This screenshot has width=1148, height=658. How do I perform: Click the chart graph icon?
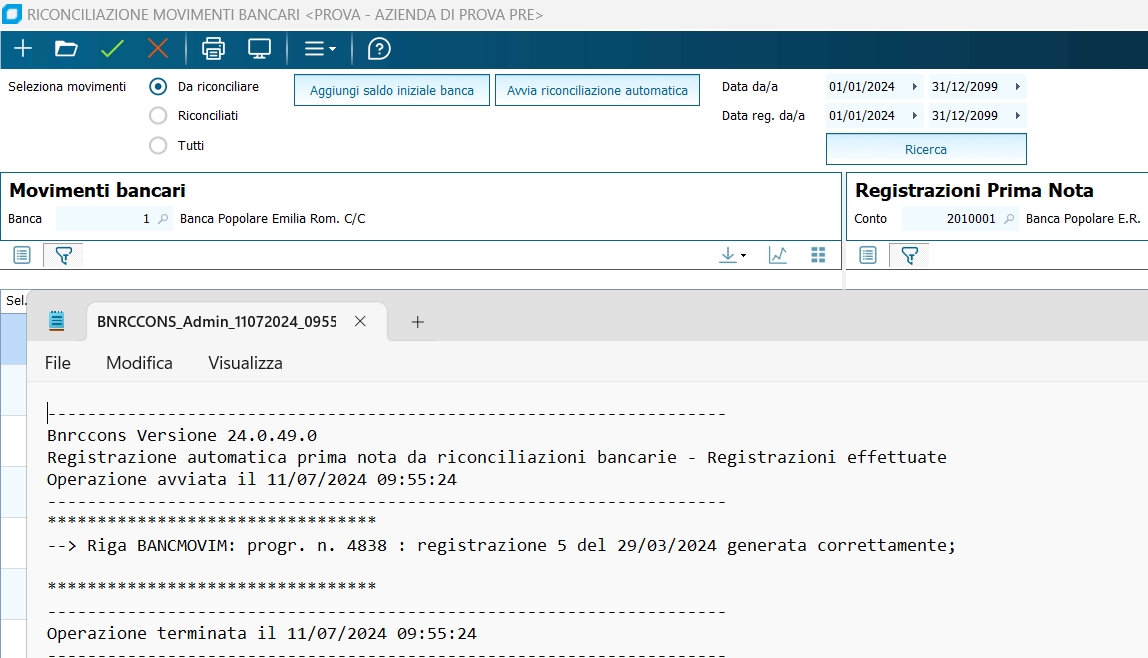tap(778, 255)
